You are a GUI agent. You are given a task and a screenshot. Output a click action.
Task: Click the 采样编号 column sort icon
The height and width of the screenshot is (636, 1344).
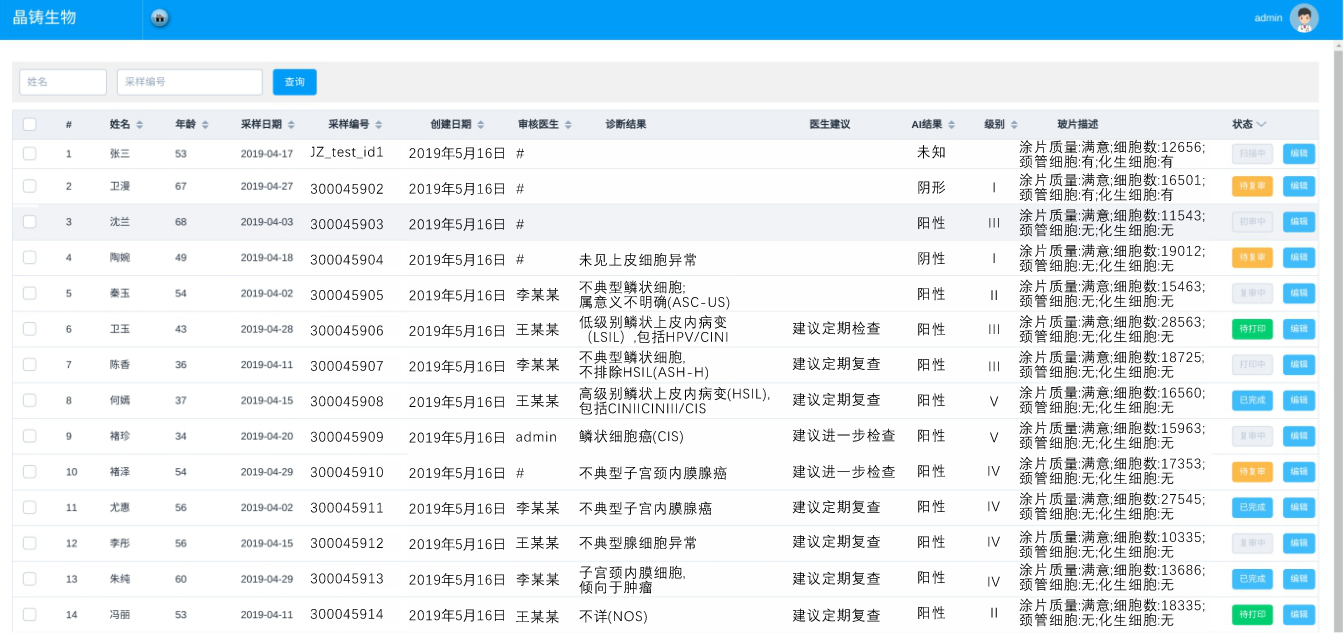coord(378,125)
